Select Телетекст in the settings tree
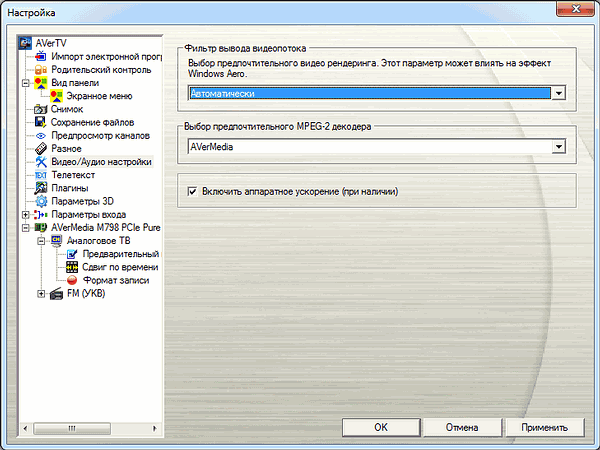Viewport: 600px width, 450px height. (73, 175)
